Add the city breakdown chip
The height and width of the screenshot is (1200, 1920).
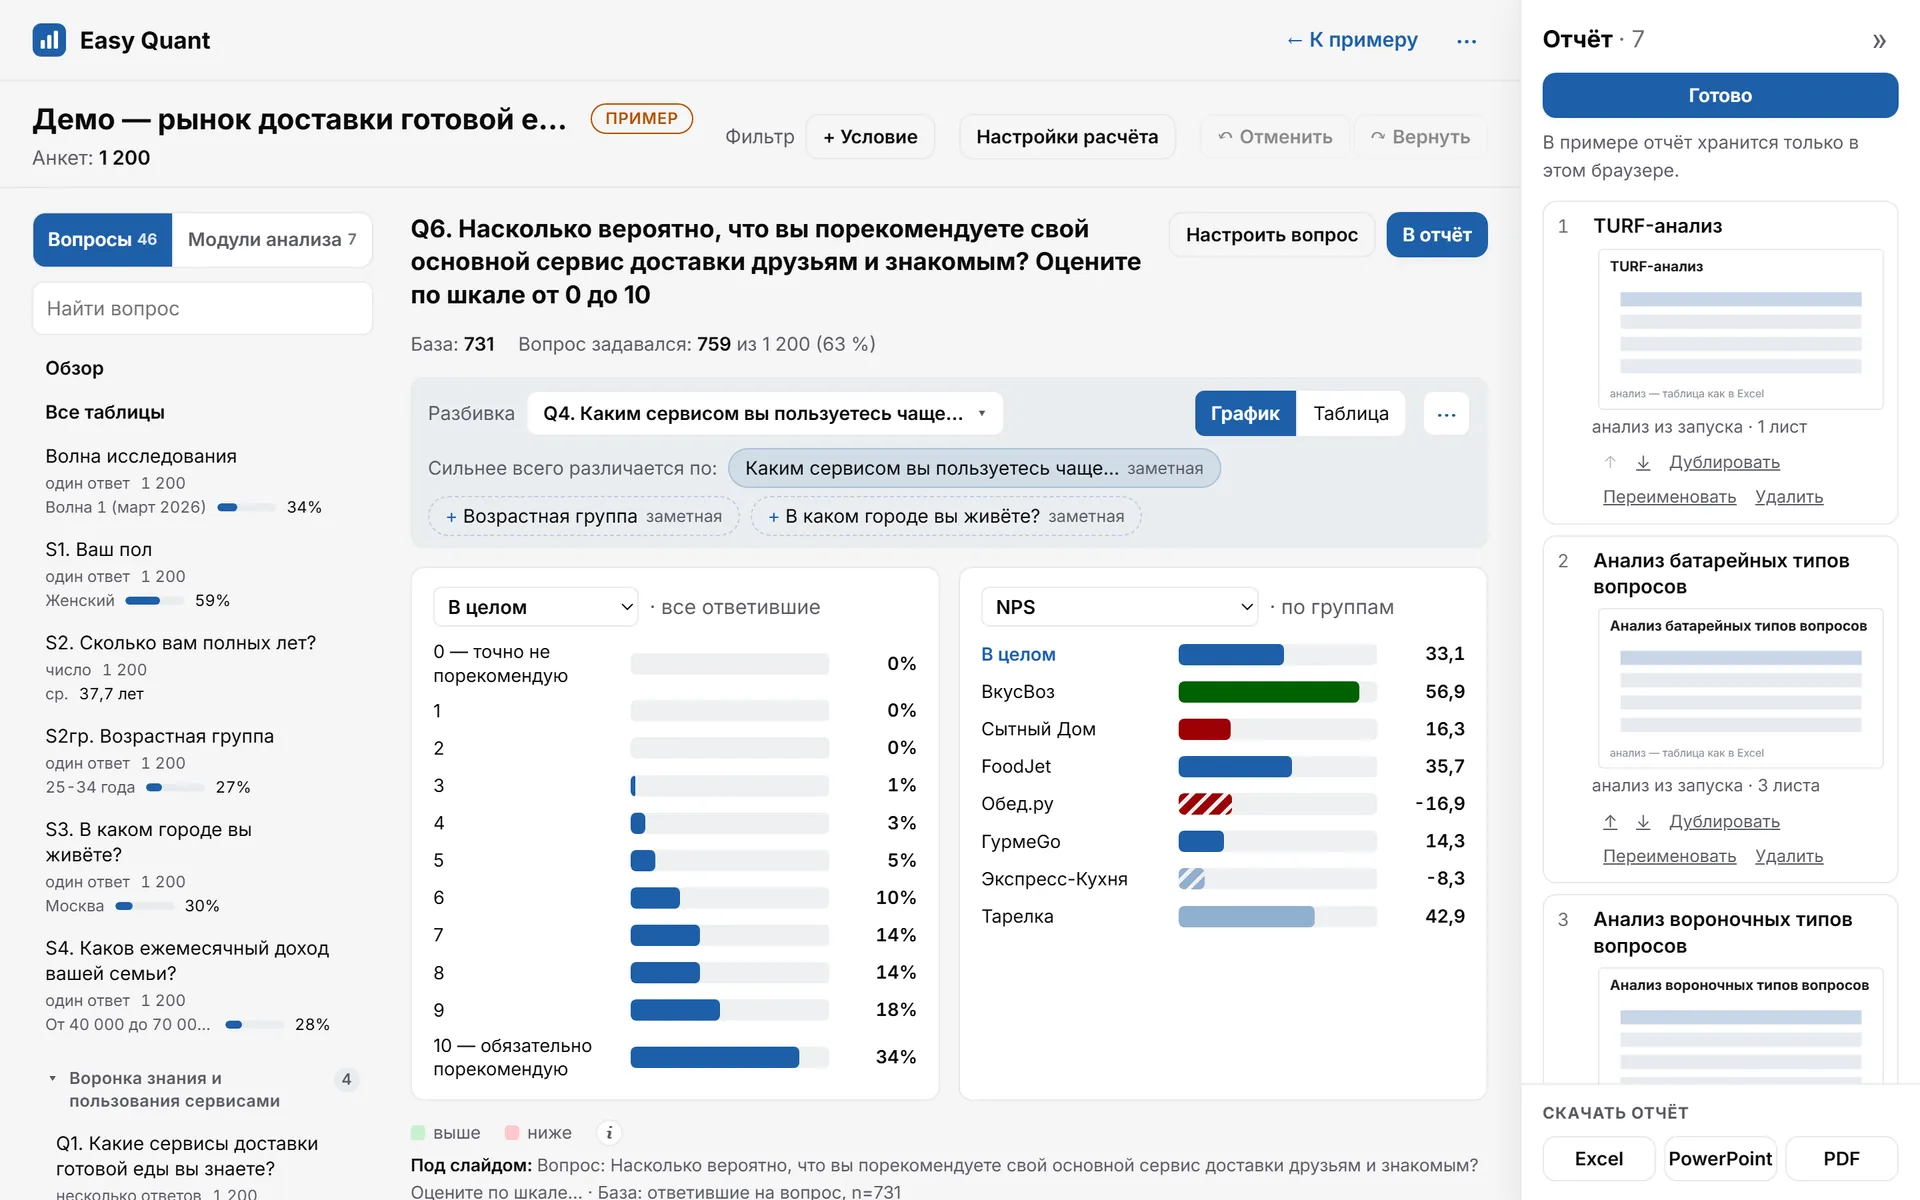click(945, 517)
